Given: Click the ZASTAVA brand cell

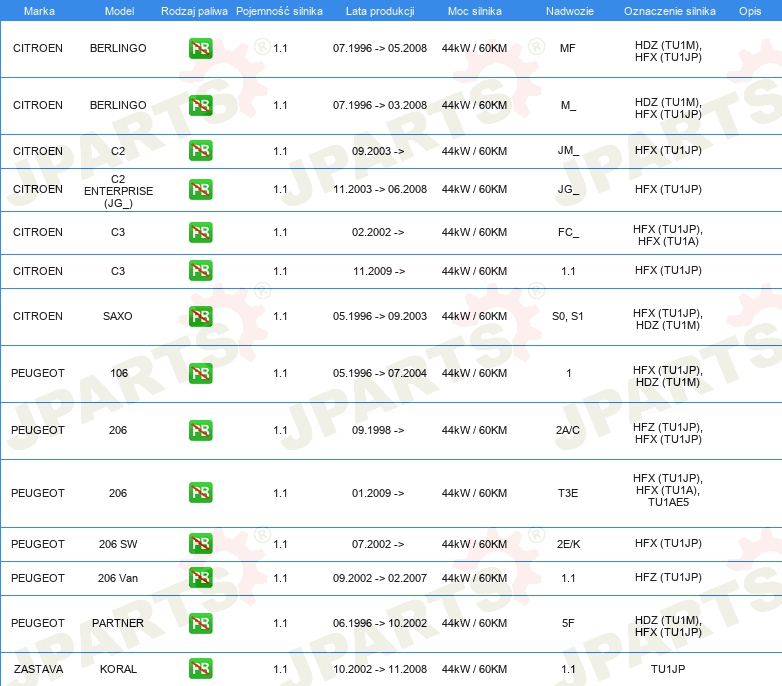Looking at the screenshot, I should click(38, 668).
